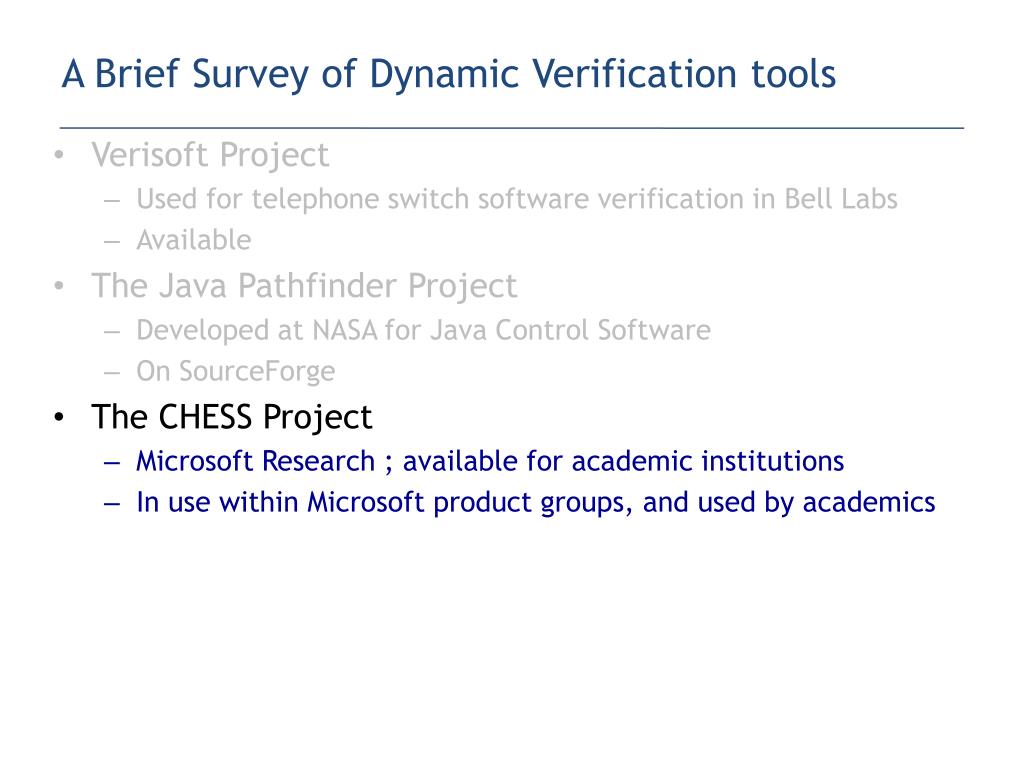The image size is (1024, 768).
Task: Click the "Available" sub-bullet text
Action: 193,240
